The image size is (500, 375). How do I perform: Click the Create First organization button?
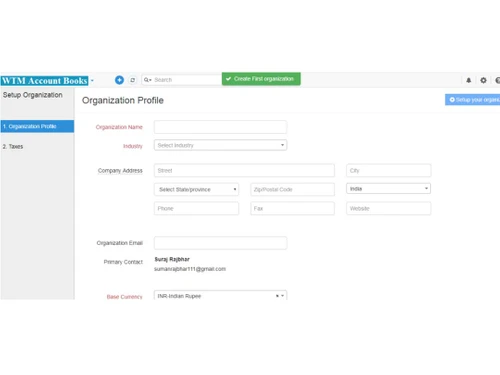click(x=261, y=79)
